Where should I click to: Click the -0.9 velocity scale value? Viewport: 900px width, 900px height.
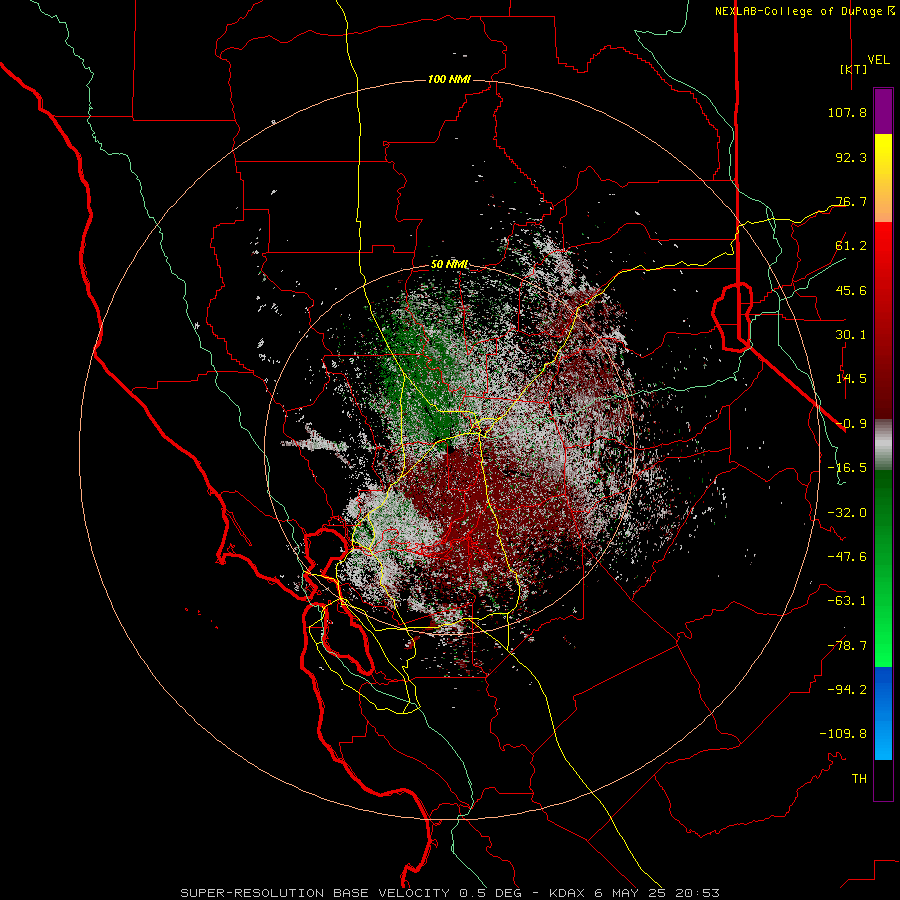(851, 424)
